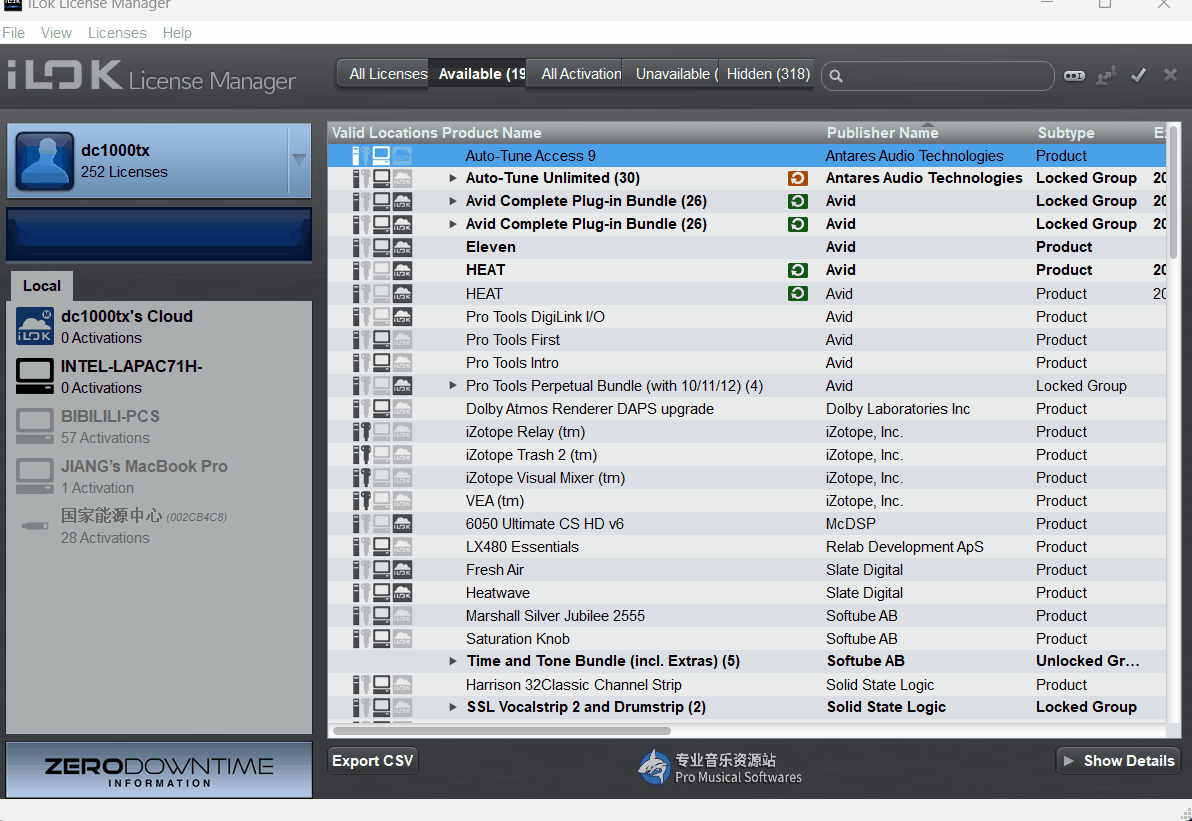1192x821 pixels.
Task: Open the dc1000tx account dropdown arrow
Action: pos(299,160)
